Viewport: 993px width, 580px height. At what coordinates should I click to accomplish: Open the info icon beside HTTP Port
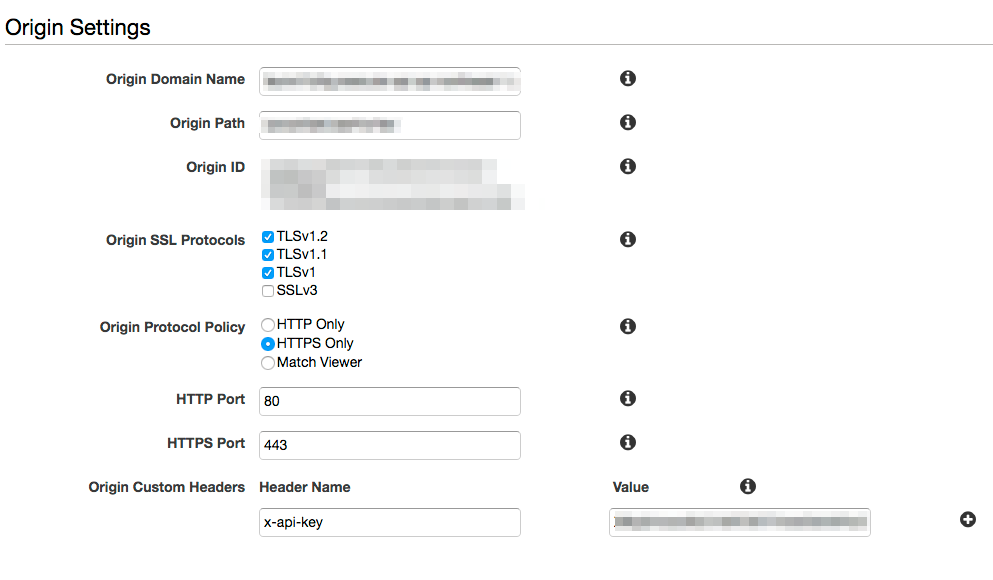point(628,398)
